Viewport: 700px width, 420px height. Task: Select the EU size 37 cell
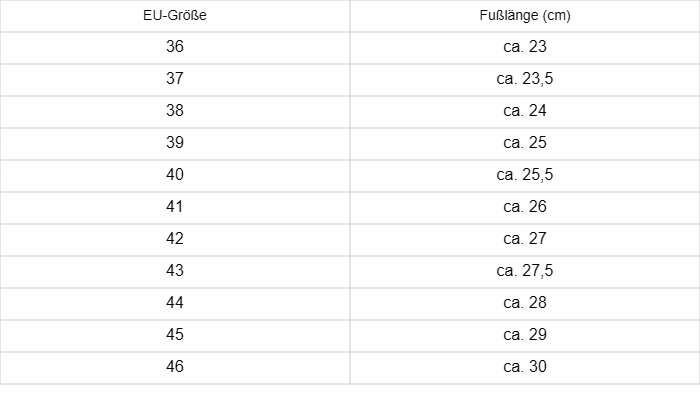click(175, 79)
